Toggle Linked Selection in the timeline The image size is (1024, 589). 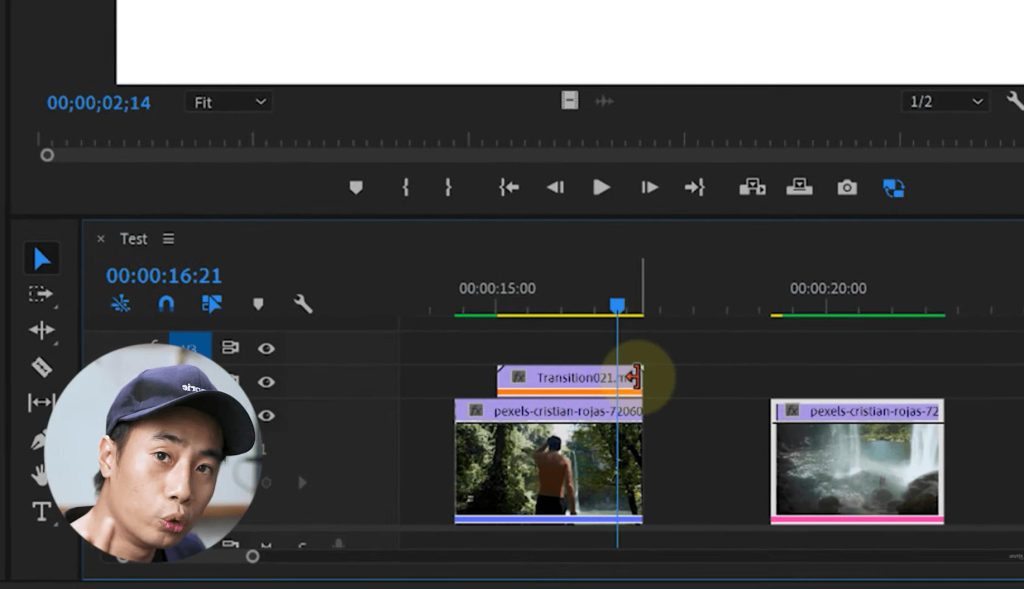[211, 304]
